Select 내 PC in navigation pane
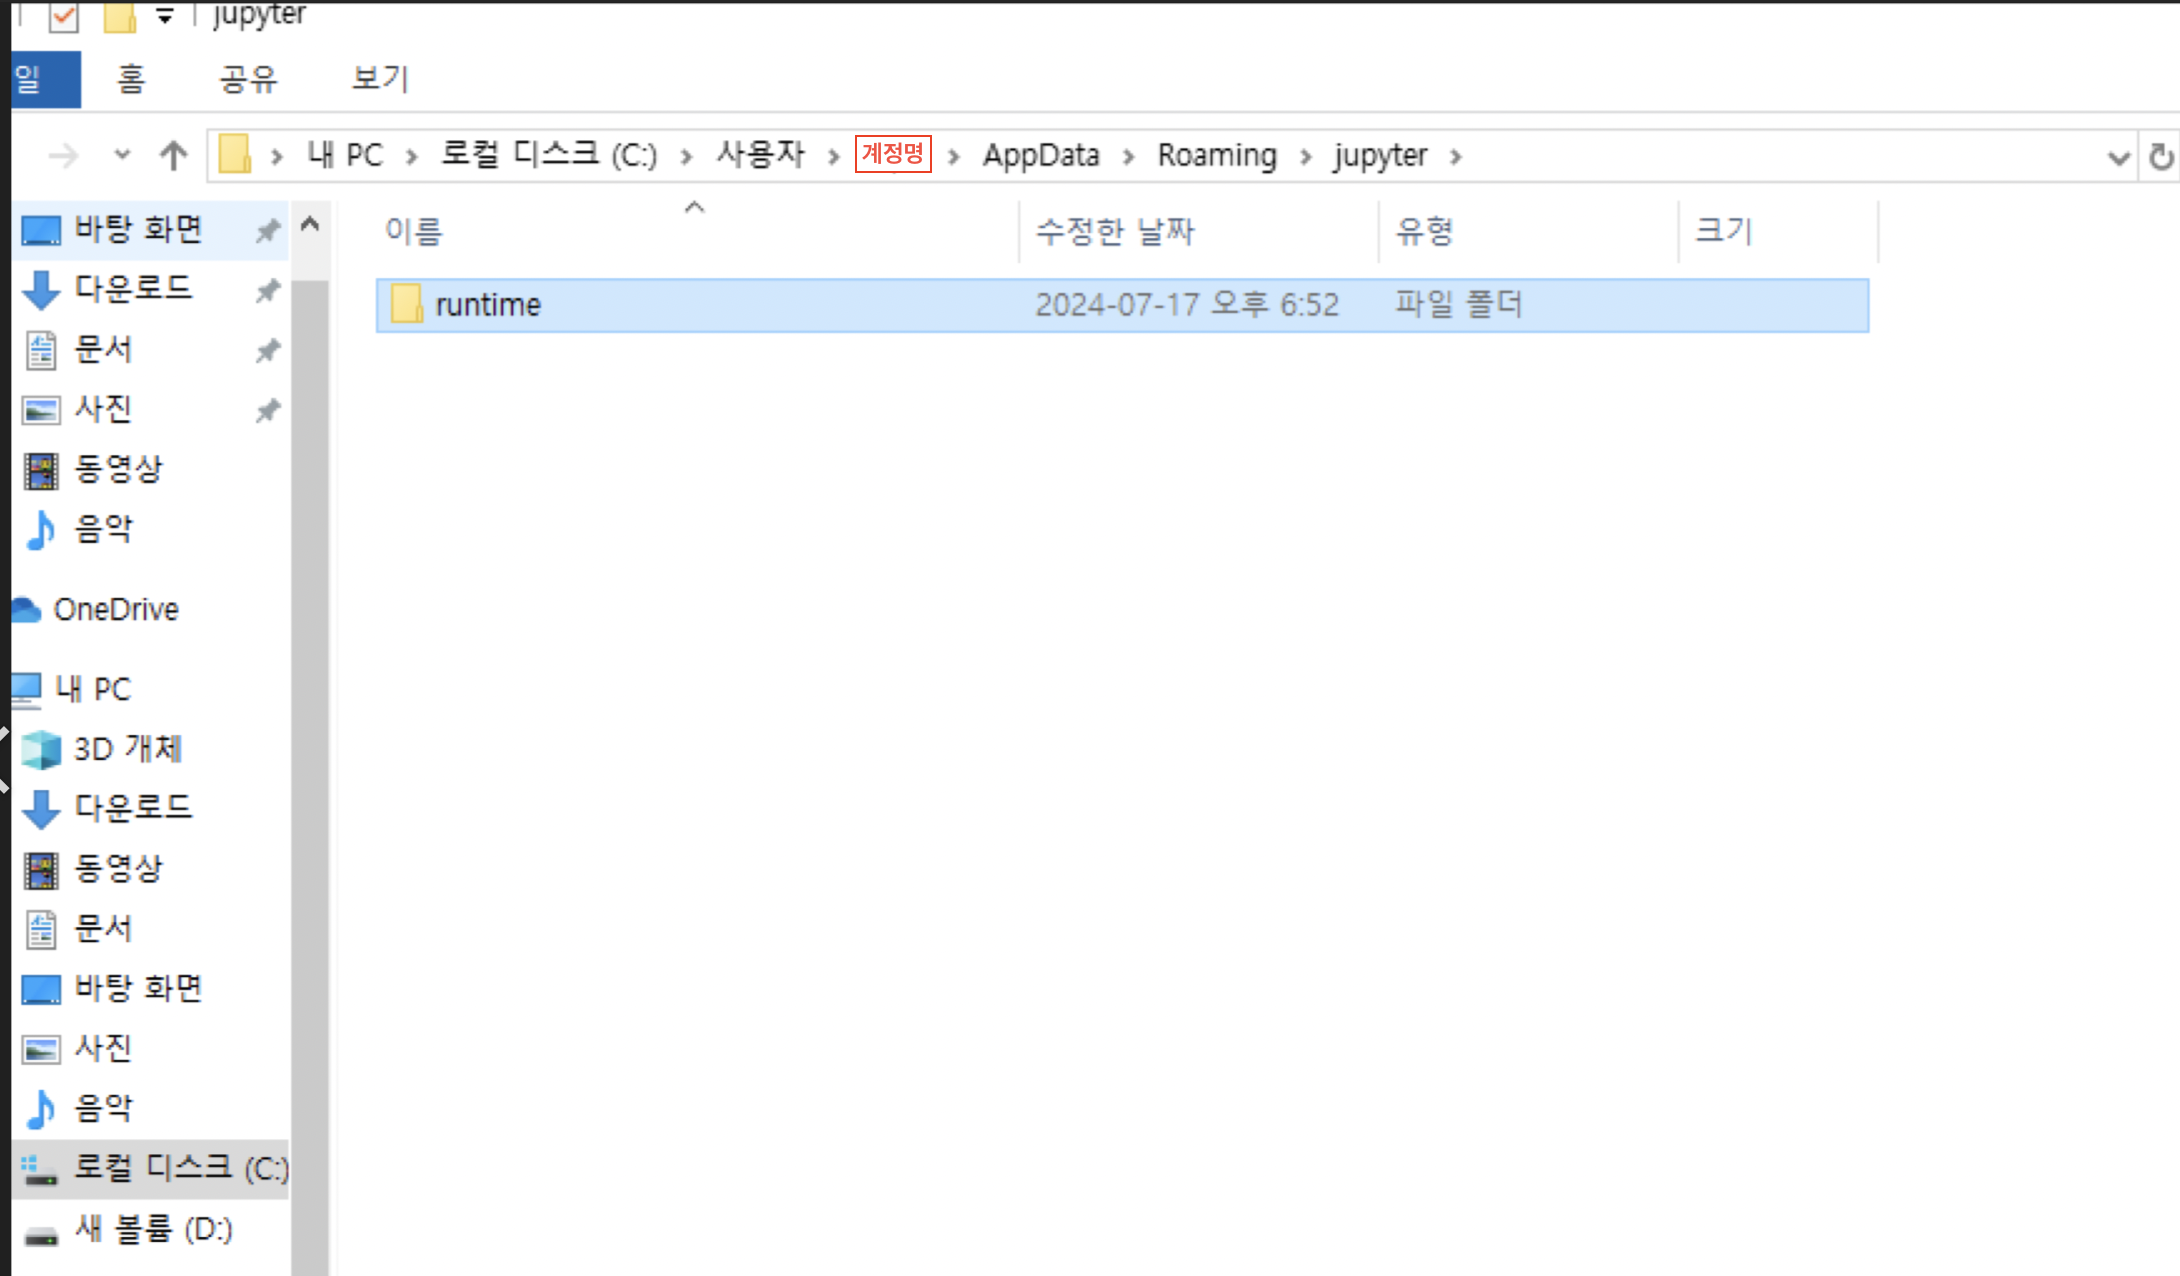Viewport: 2180px width, 1276px height. [x=92, y=688]
